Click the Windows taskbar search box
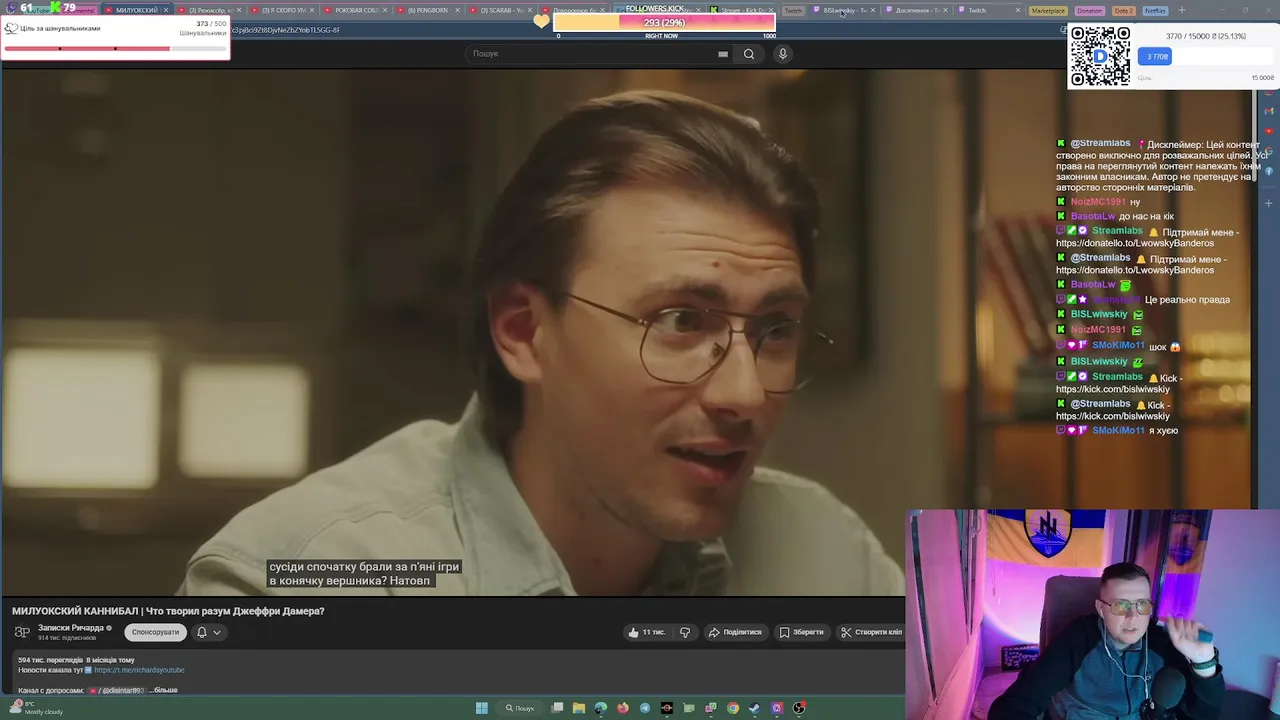The image size is (1280, 720). click(x=519, y=708)
